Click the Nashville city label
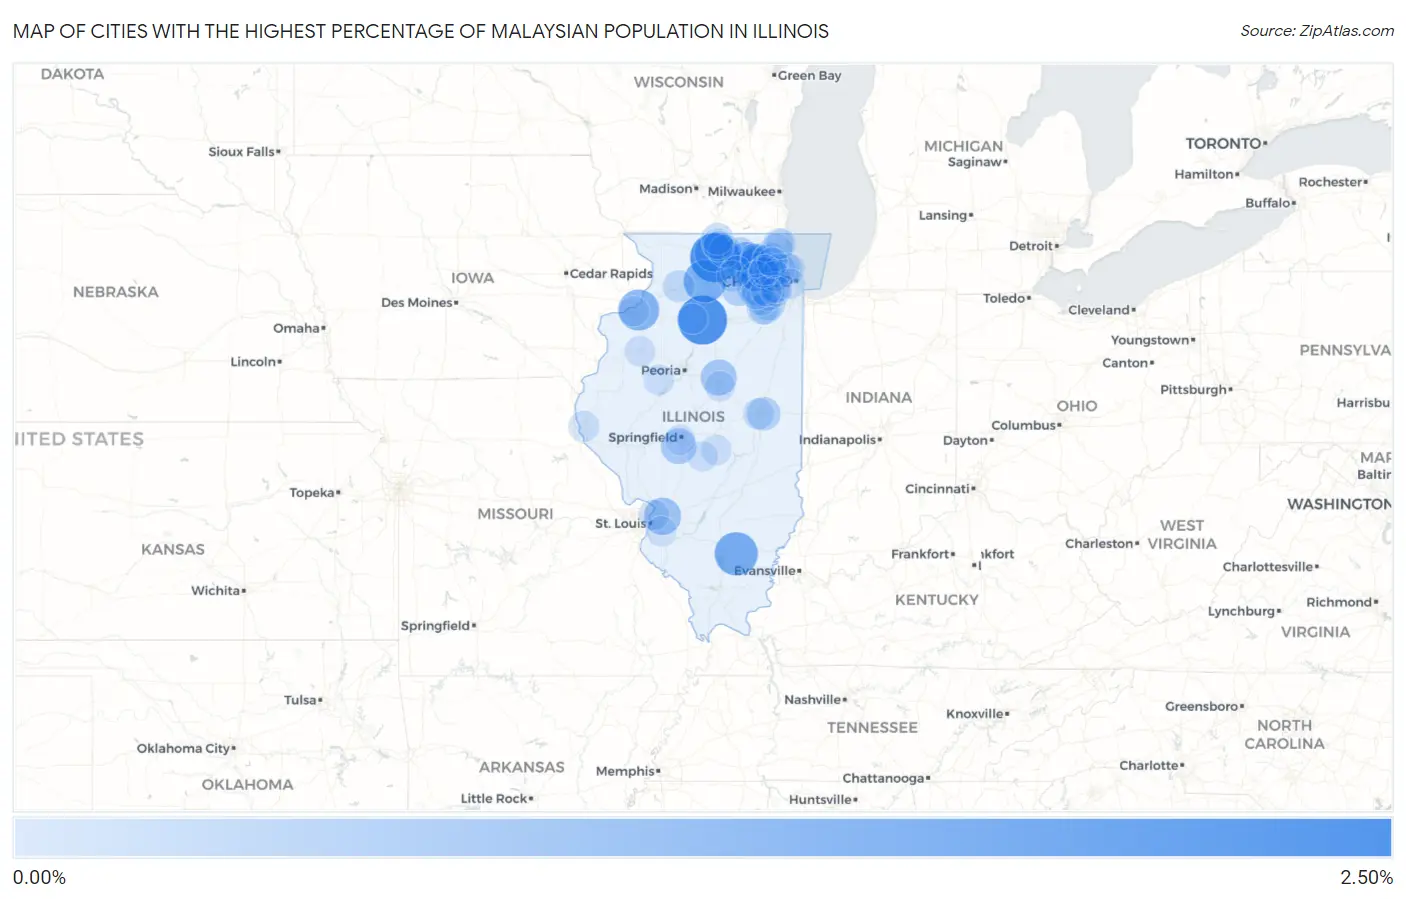 (815, 699)
